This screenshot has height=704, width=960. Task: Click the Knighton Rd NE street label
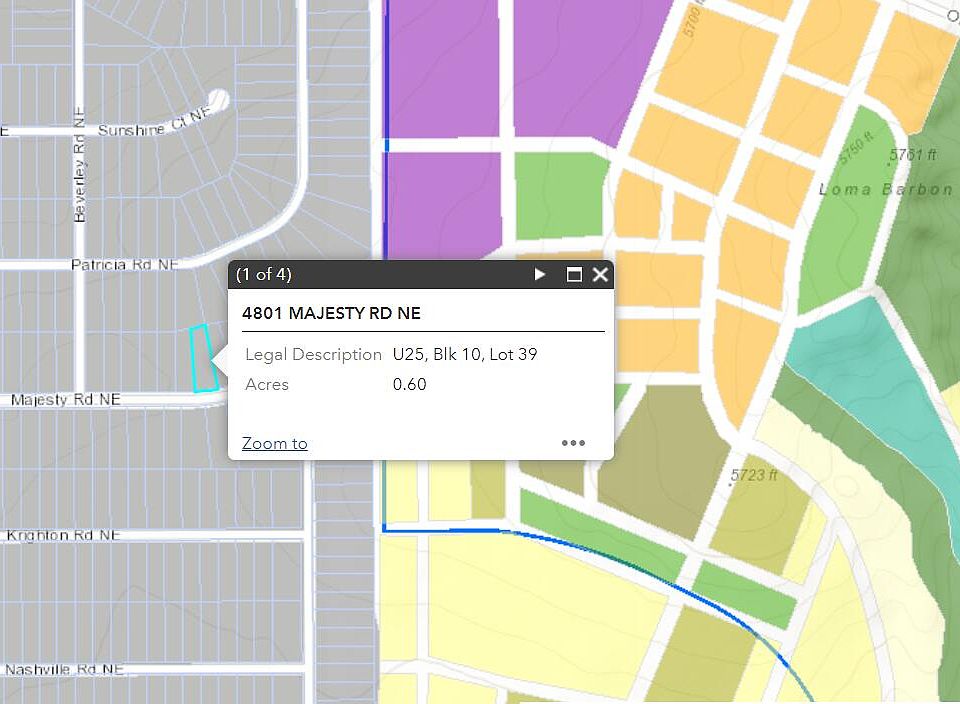(62, 535)
